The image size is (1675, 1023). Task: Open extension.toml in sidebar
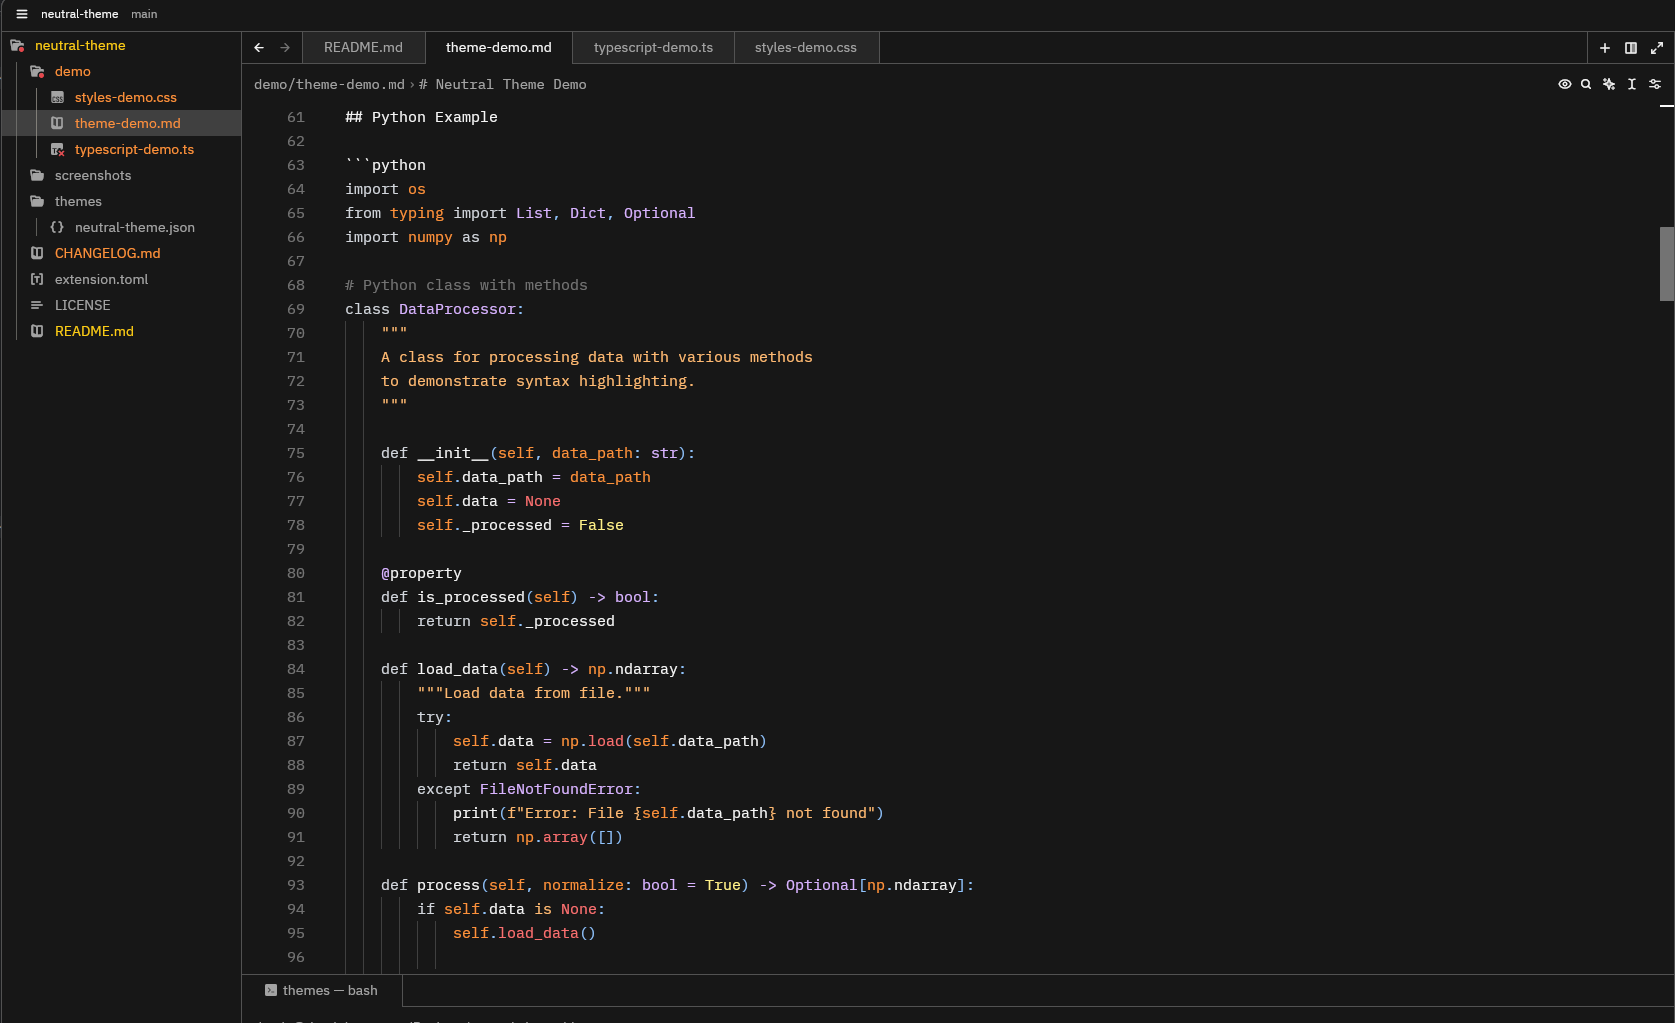[101, 279]
